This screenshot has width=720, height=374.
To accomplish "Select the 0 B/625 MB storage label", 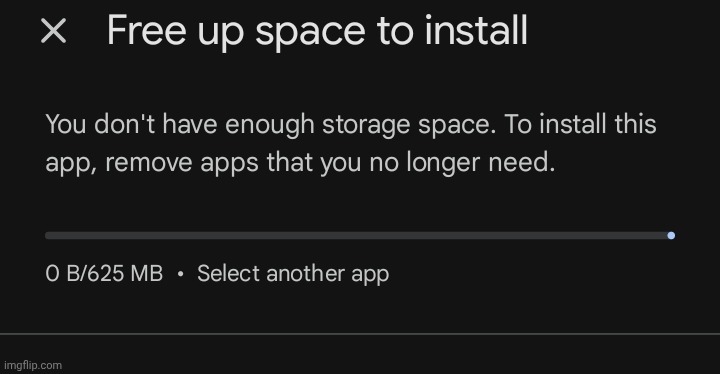I will tap(104, 273).
